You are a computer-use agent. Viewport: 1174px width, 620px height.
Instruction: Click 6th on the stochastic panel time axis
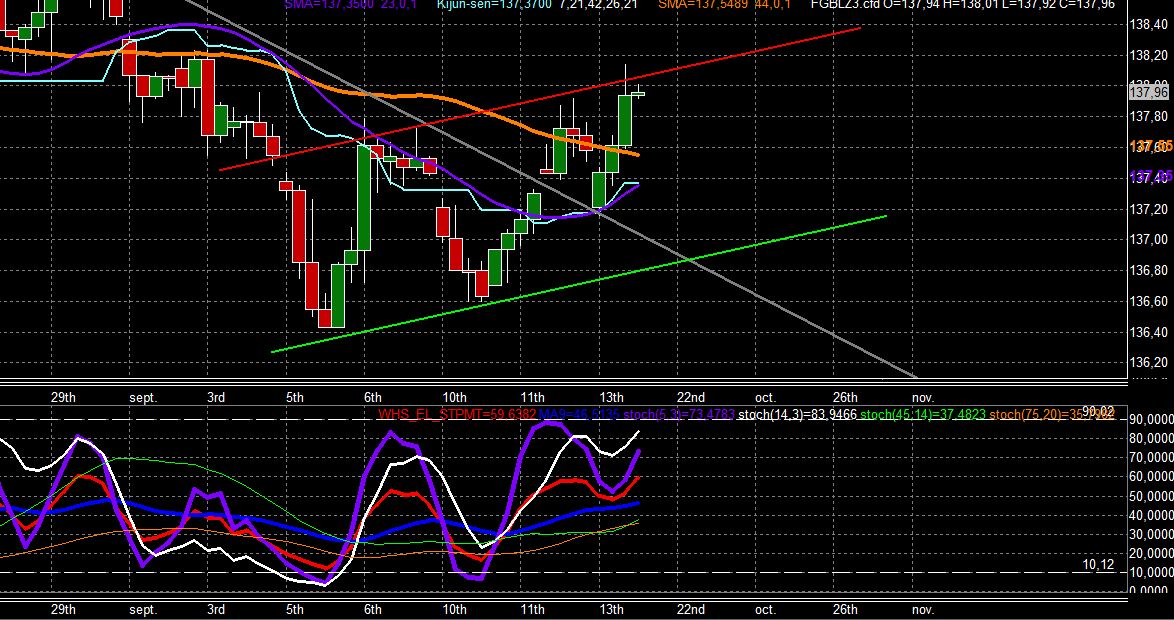(373, 609)
